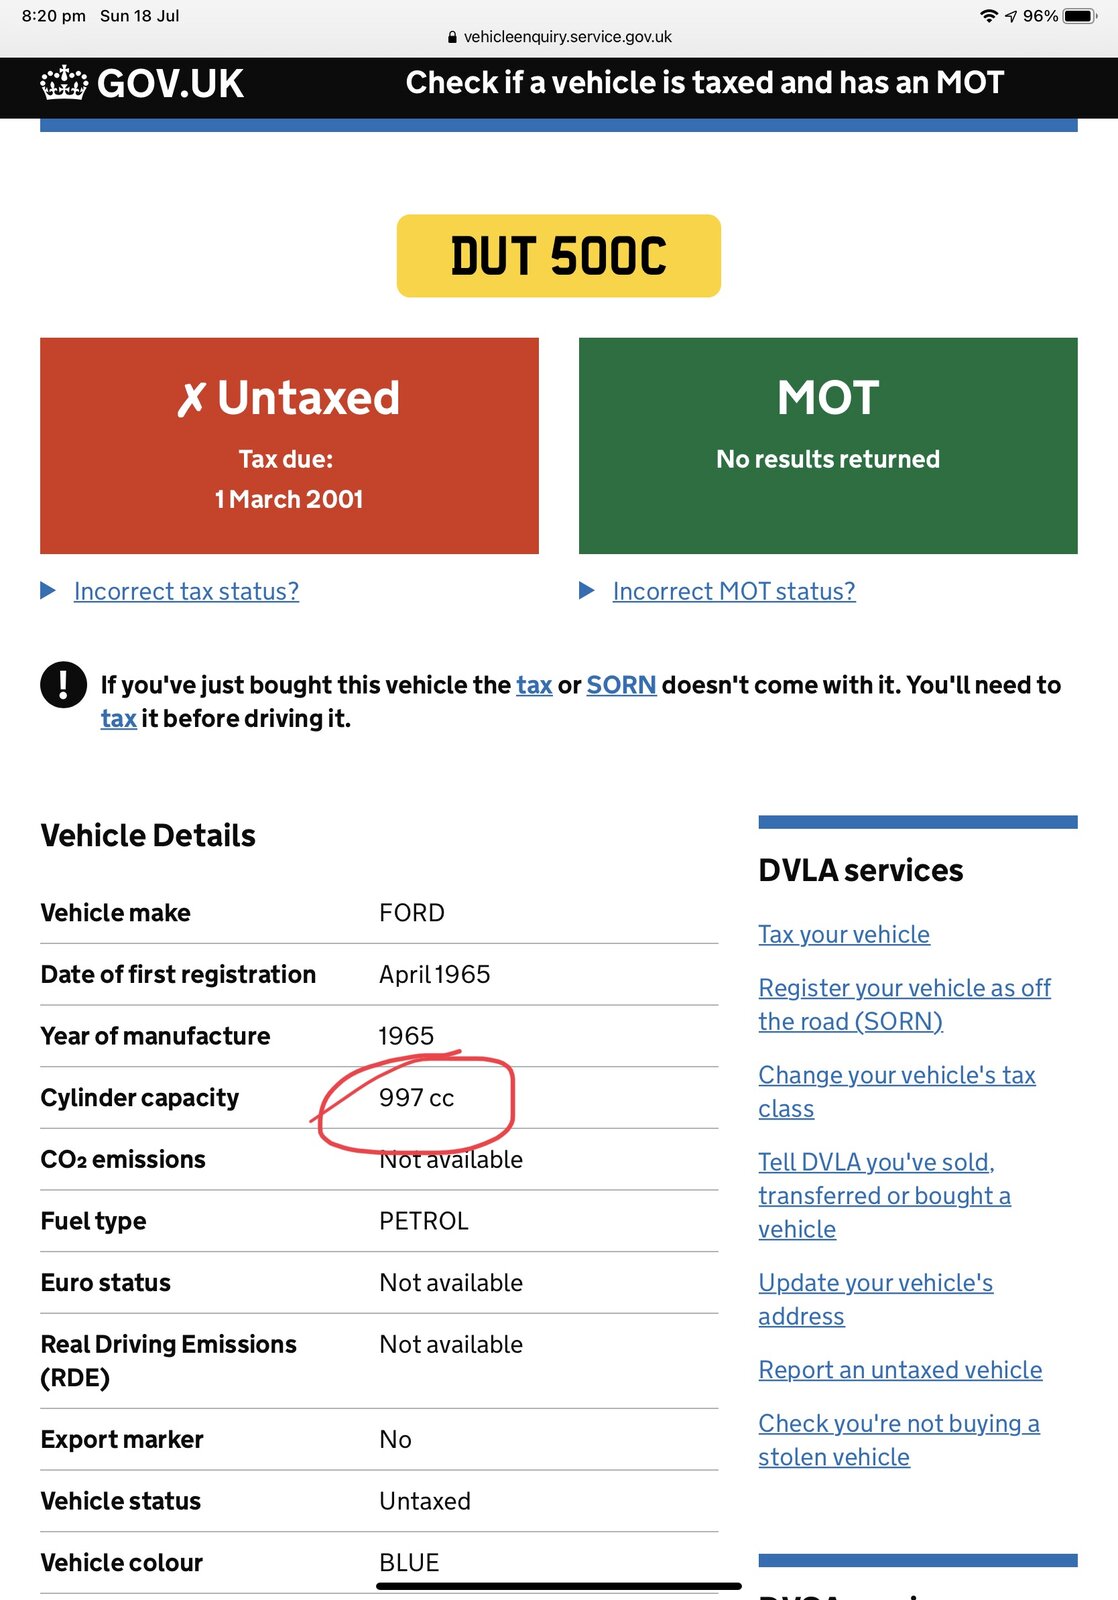Click the GOV.UK crown logo

click(x=64, y=83)
